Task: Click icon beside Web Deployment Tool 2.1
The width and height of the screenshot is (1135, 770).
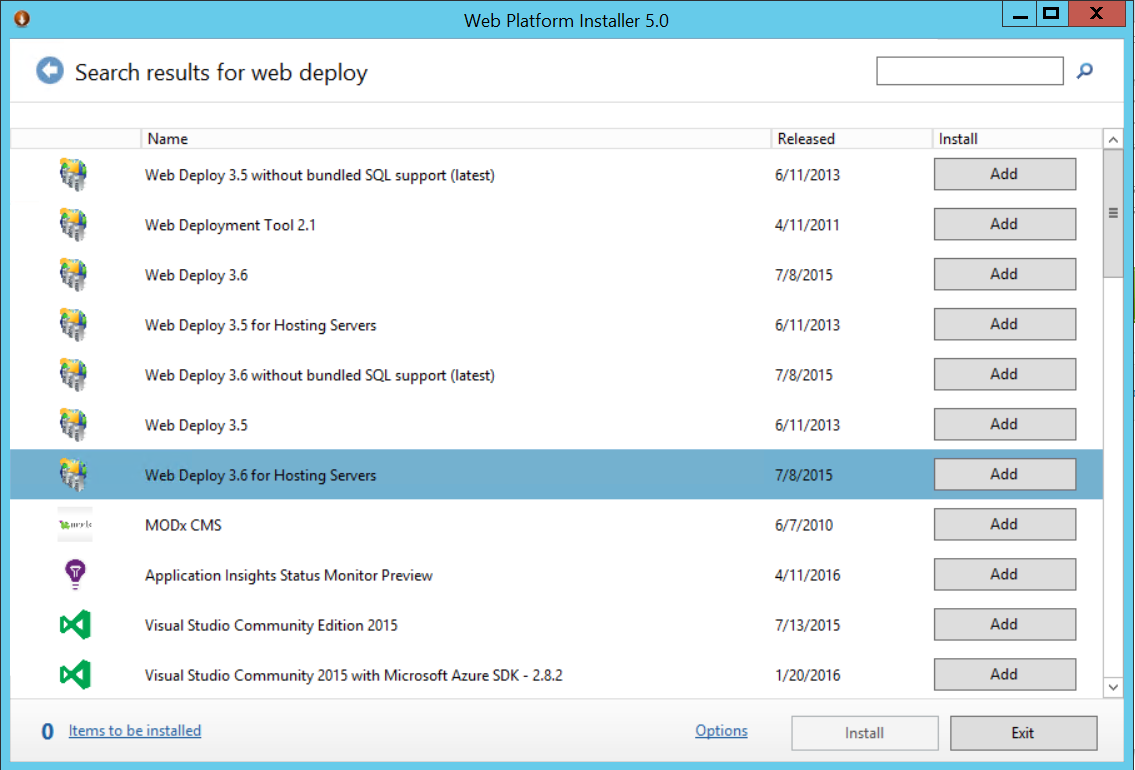Action: pyautogui.click(x=73, y=224)
